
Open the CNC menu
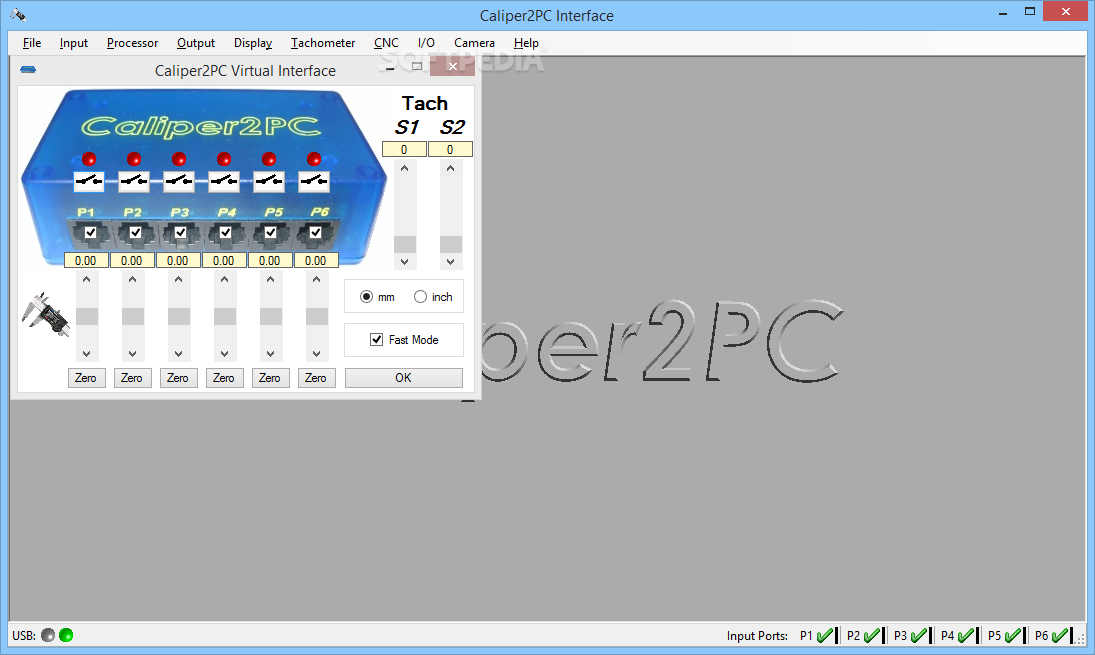(x=386, y=43)
